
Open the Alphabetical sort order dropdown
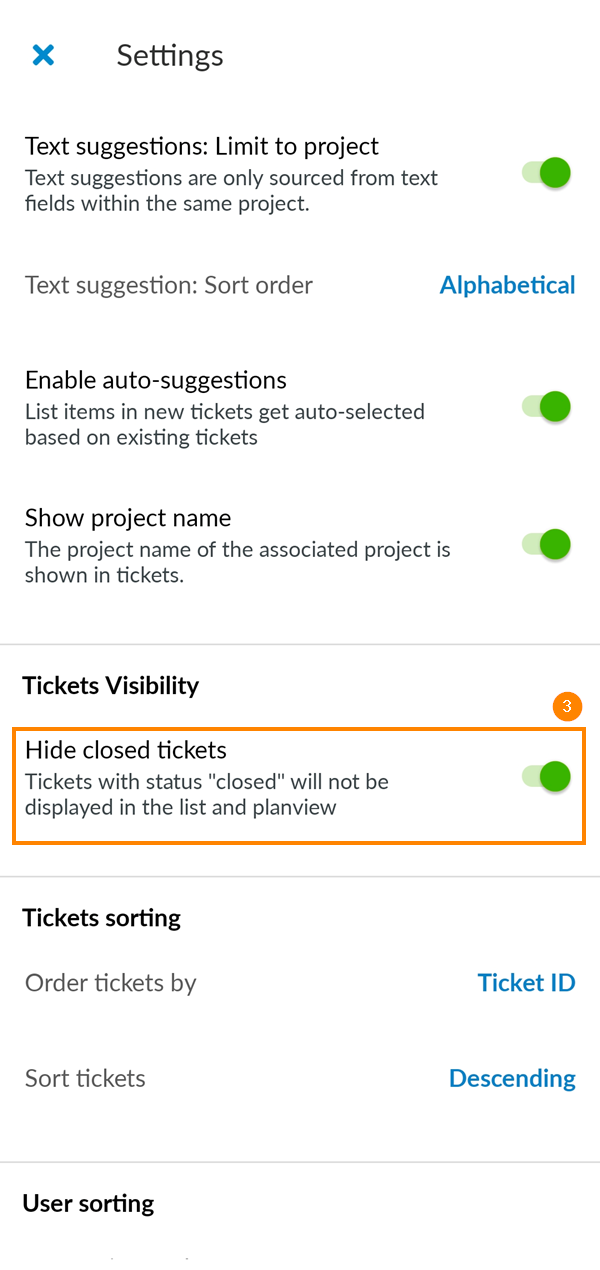(507, 285)
